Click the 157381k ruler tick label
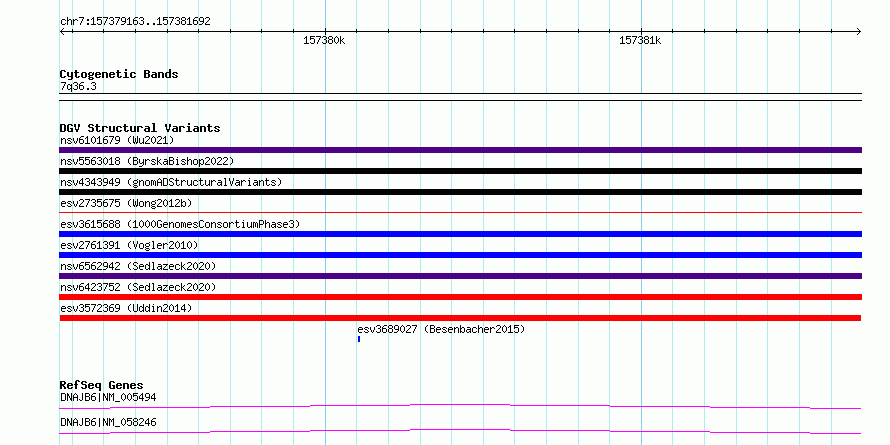Viewport: 890px width, 445px height. 640,41
